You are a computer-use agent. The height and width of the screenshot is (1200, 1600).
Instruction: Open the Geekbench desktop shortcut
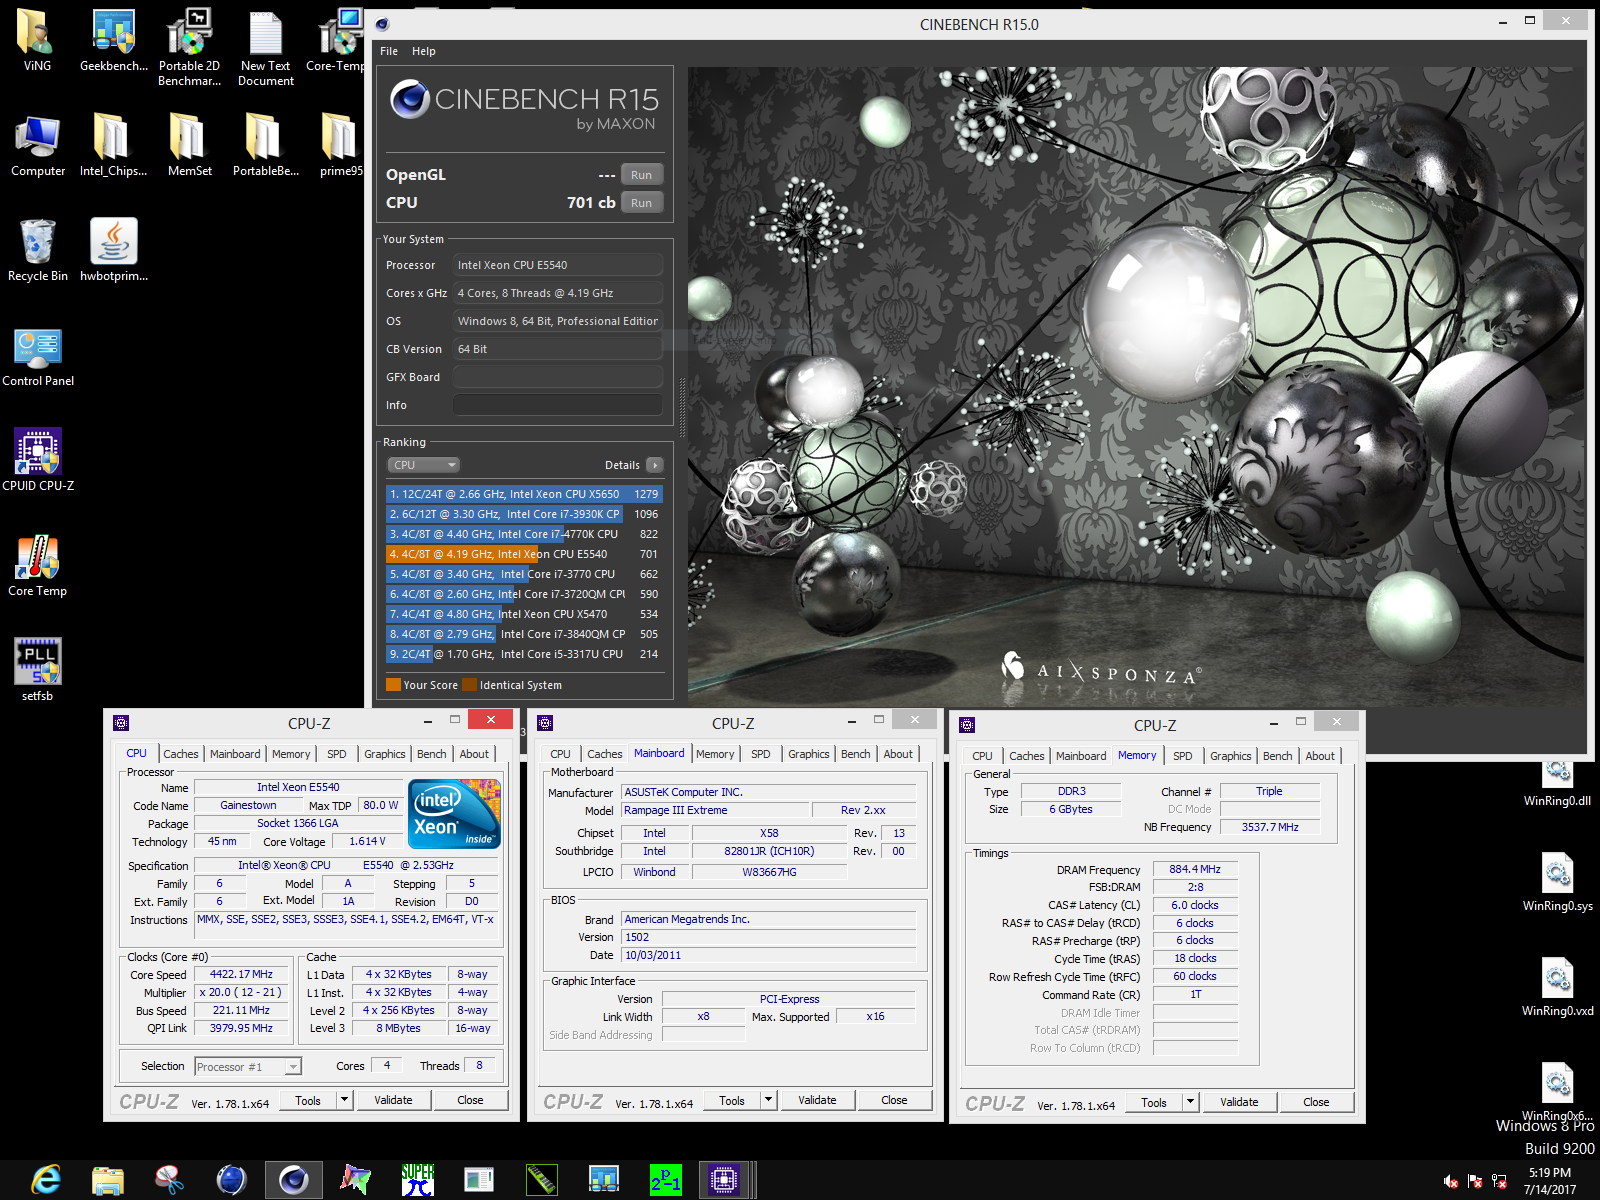click(x=113, y=40)
